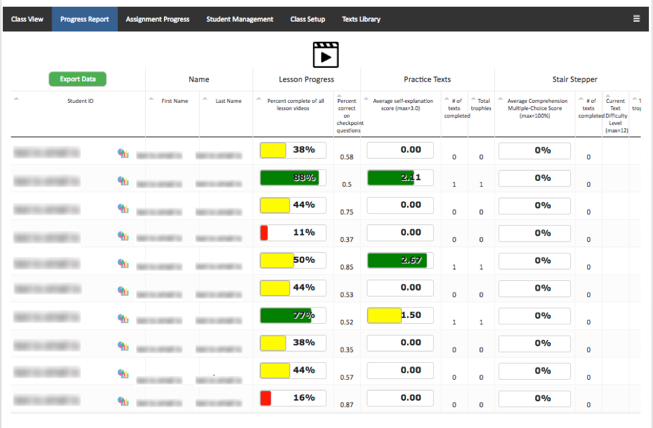Image resolution: width=653 pixels, height=428 pixels.
Task: Open chart icon for the 88% student row
Action: point(123,181)
